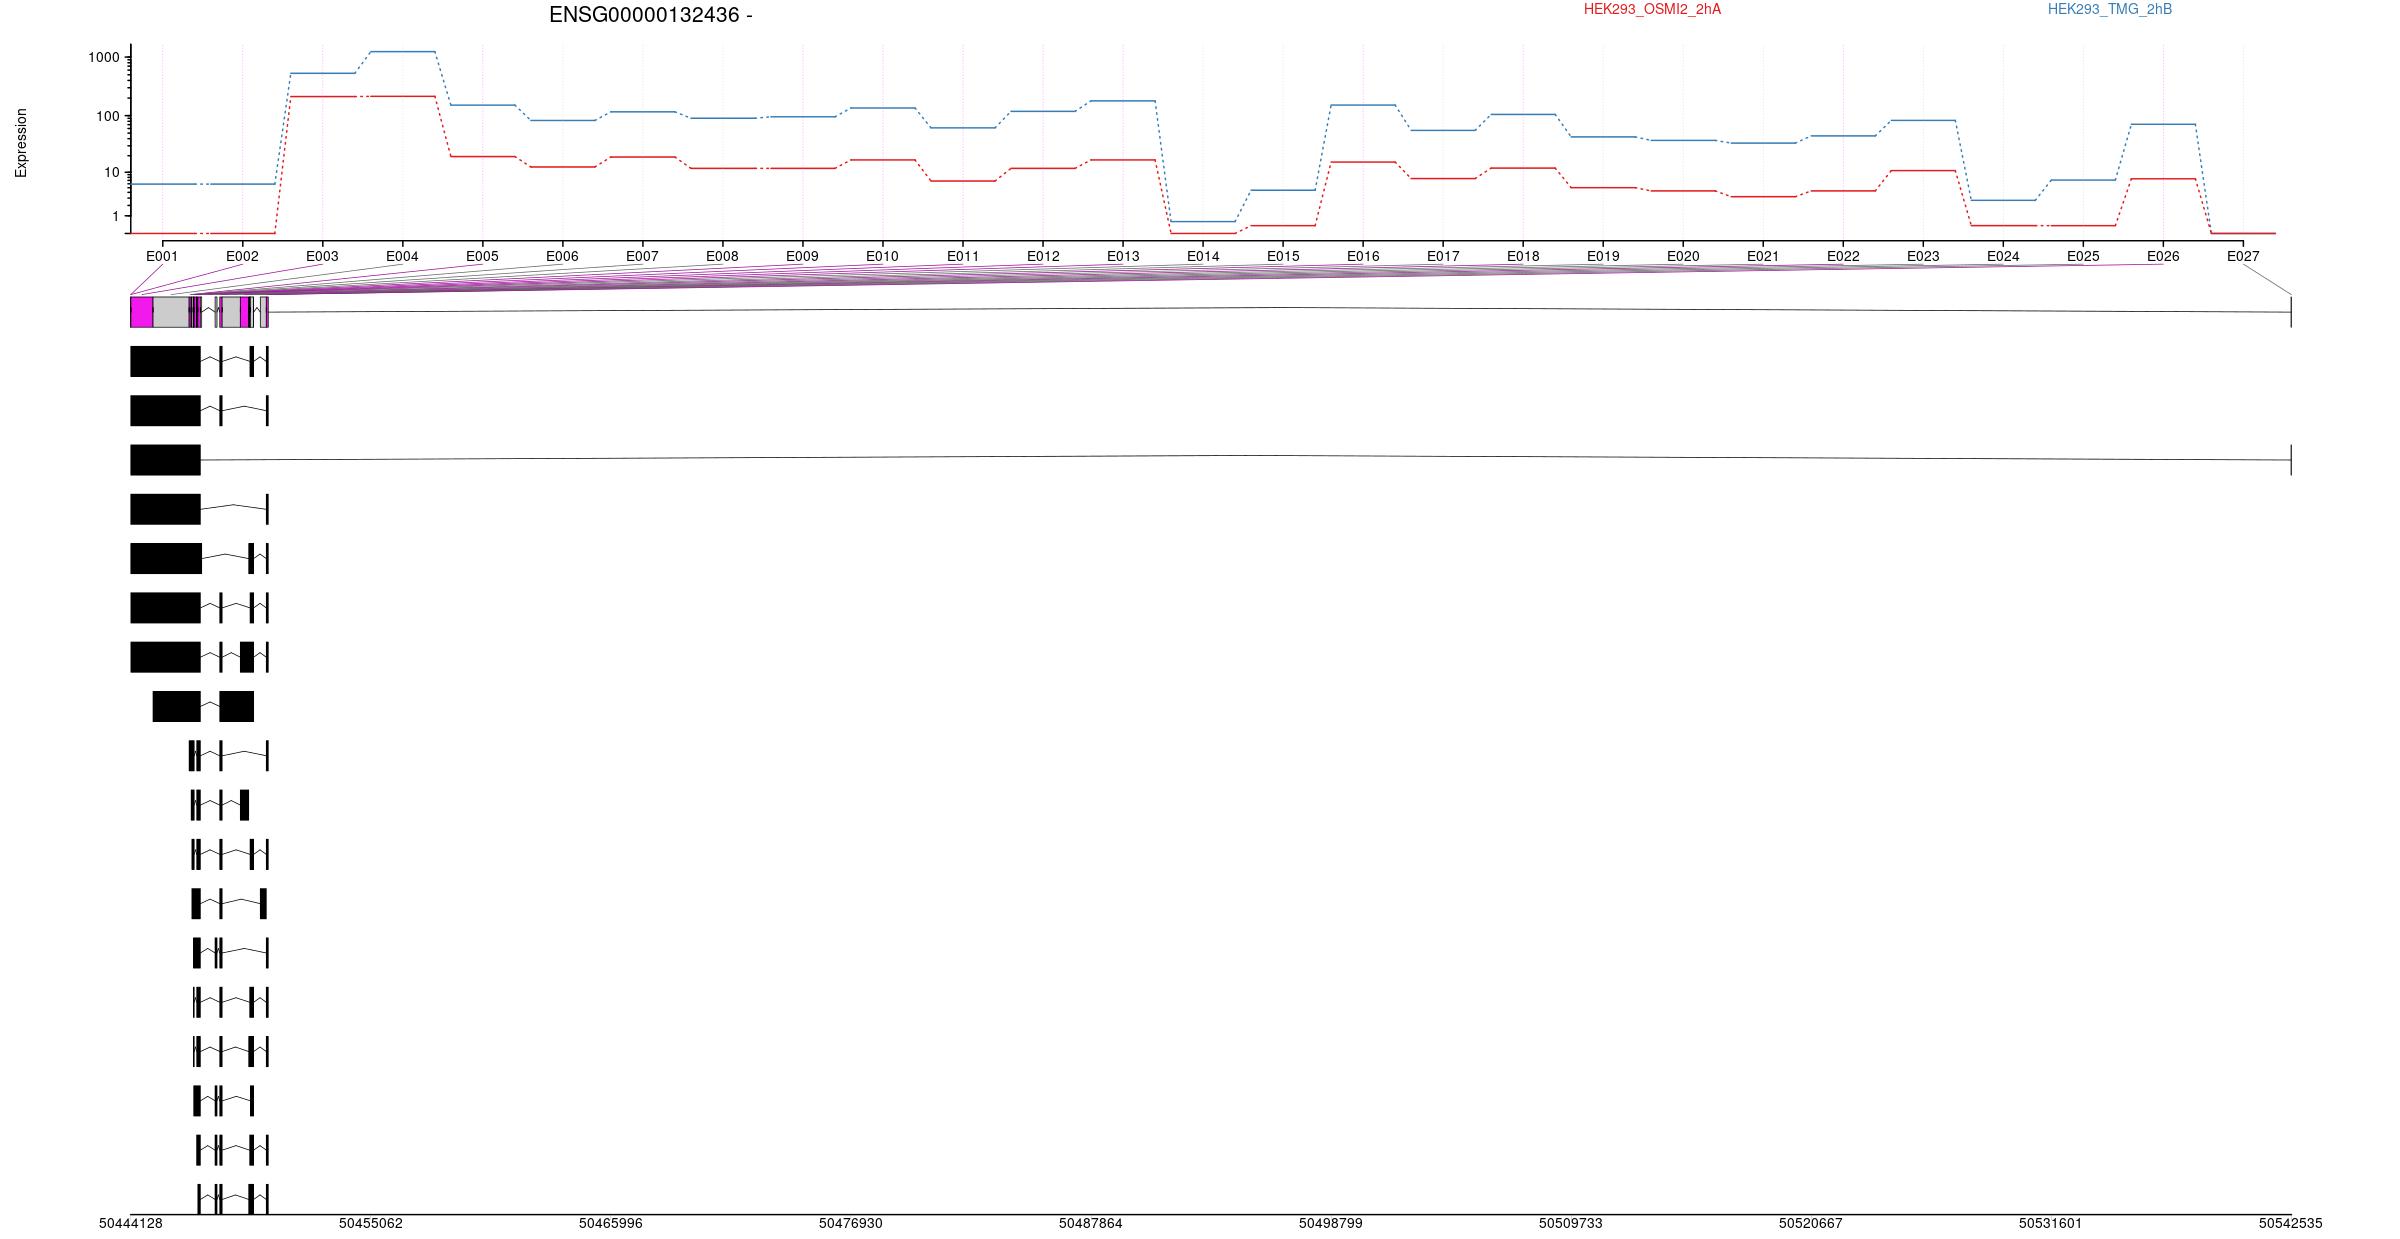The width and height of the screenshot is (2400, 1239).
Task: Click the blue TMG line peak at E004
Action: (x=402, y=51)
